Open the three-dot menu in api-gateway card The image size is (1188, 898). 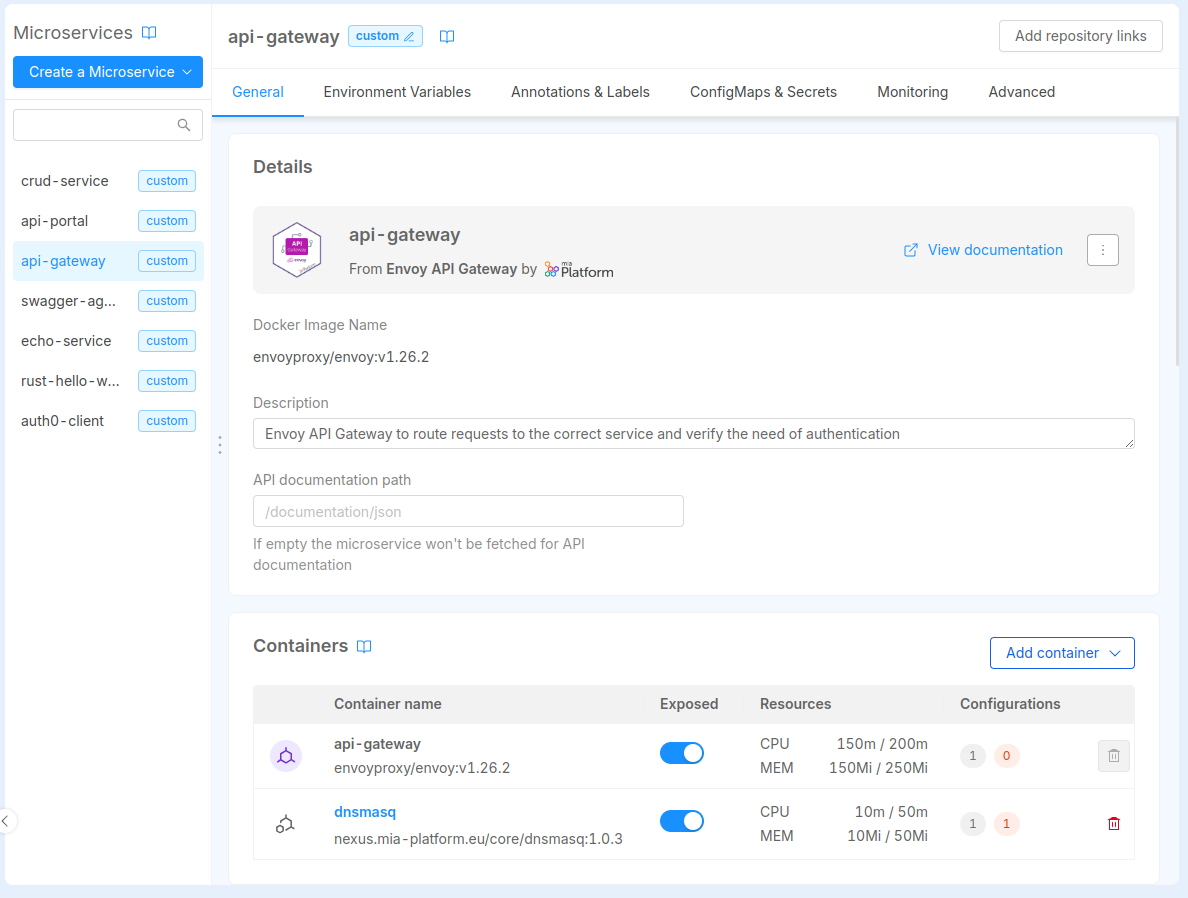pyautogui.click(x=1102, y=250)
